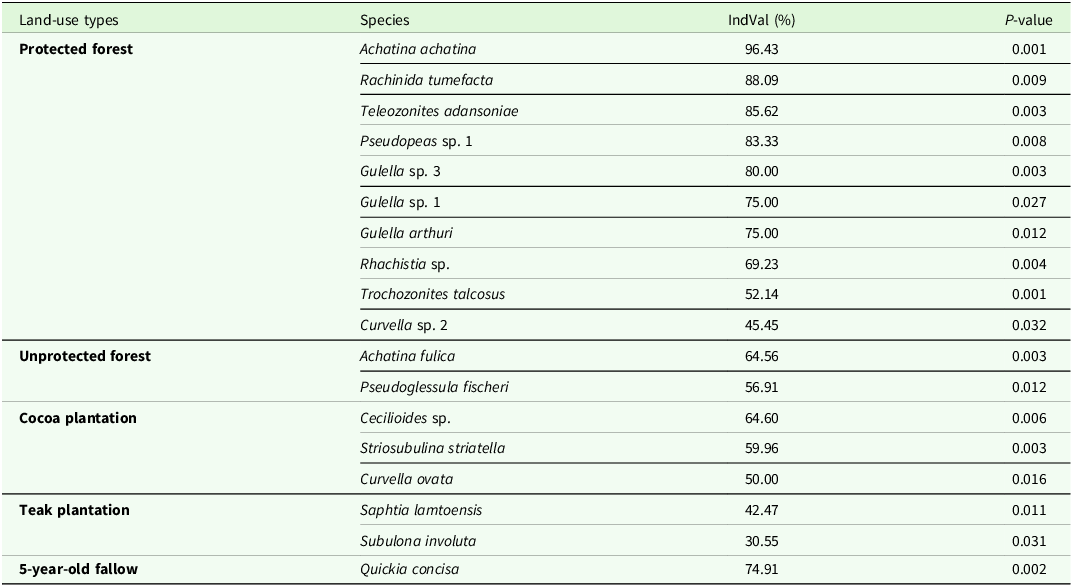Select the IndVal (%) column header
The image size is (1072, 586).
click(761, 20)
